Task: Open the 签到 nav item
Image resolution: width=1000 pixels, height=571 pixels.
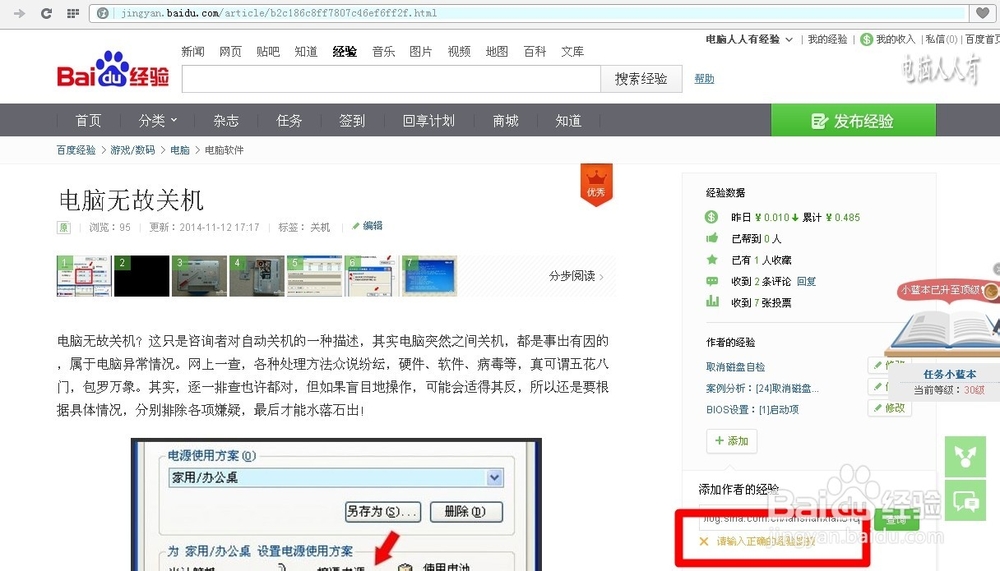Action: point(352,121)
